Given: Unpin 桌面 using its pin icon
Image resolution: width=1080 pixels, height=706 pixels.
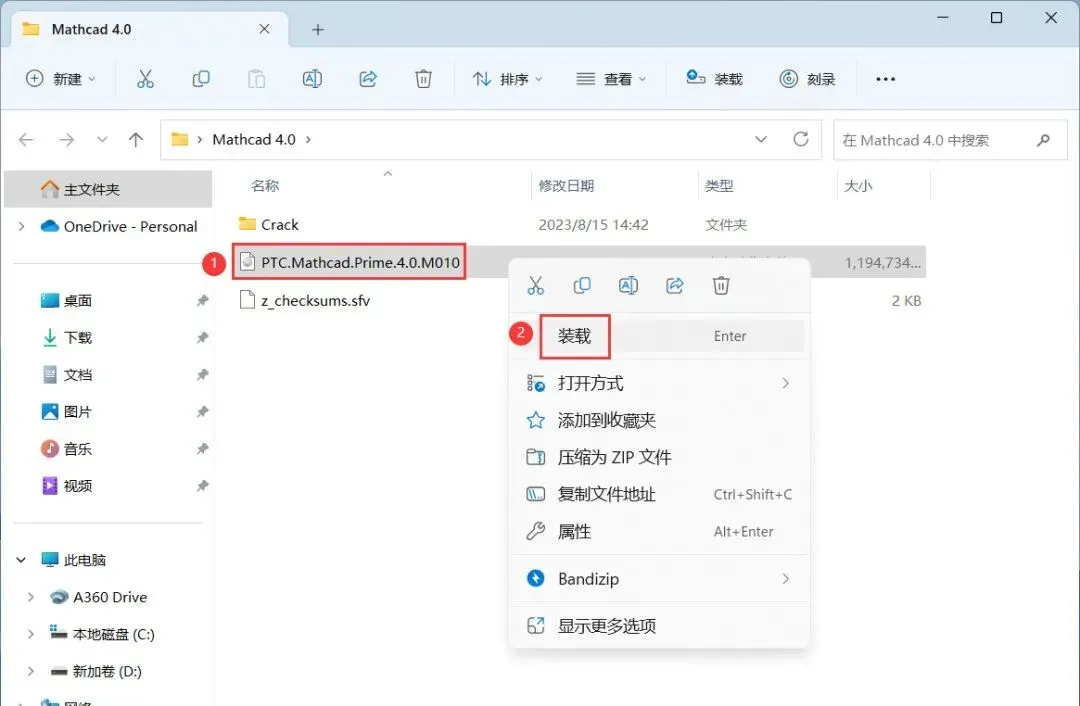Looking at the screenshot, I should click(202, 301).
